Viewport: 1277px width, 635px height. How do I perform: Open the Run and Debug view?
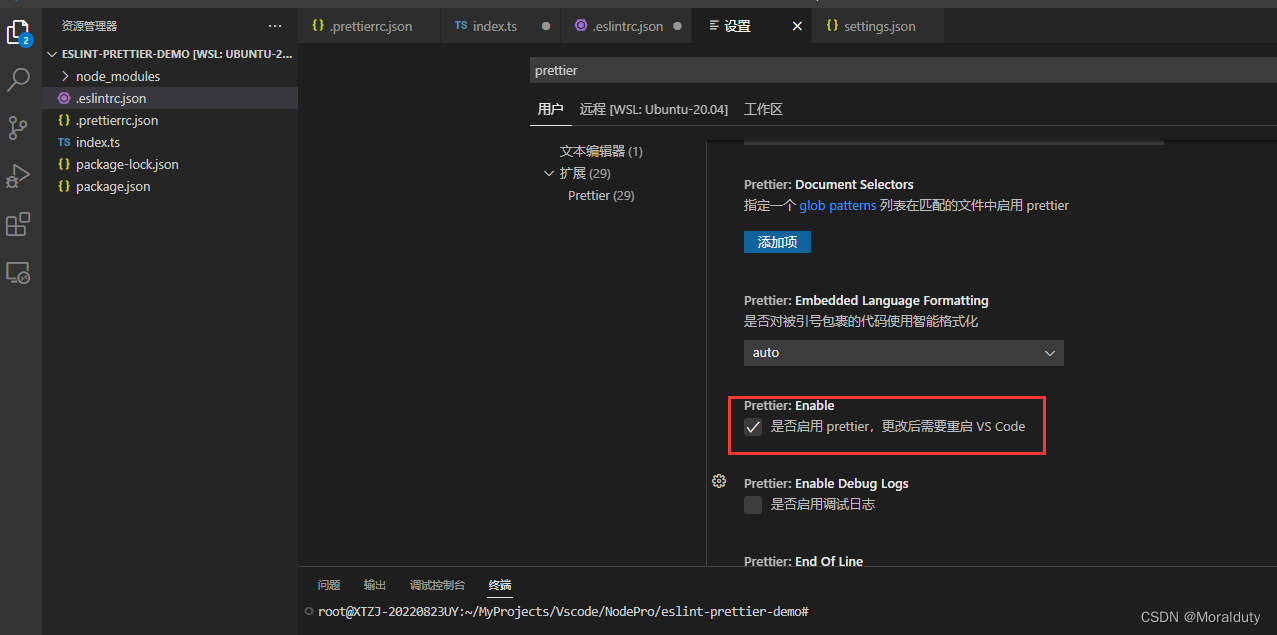pos(18,176)
